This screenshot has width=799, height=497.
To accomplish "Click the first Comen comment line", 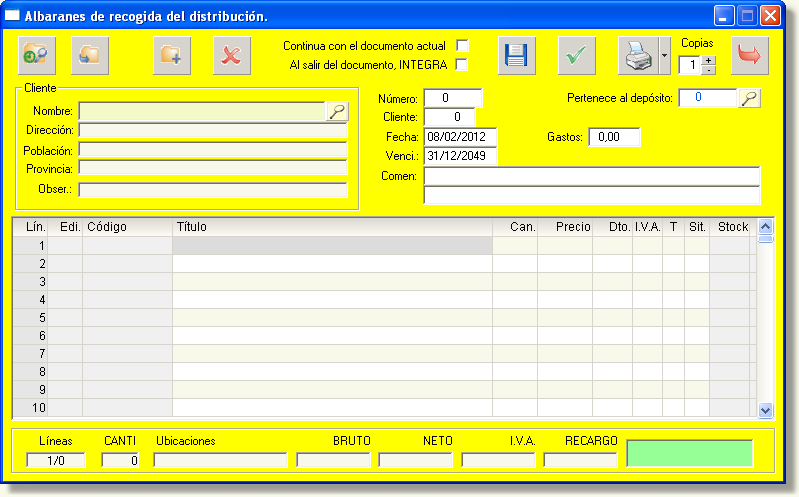I will (x=592, y=176).
